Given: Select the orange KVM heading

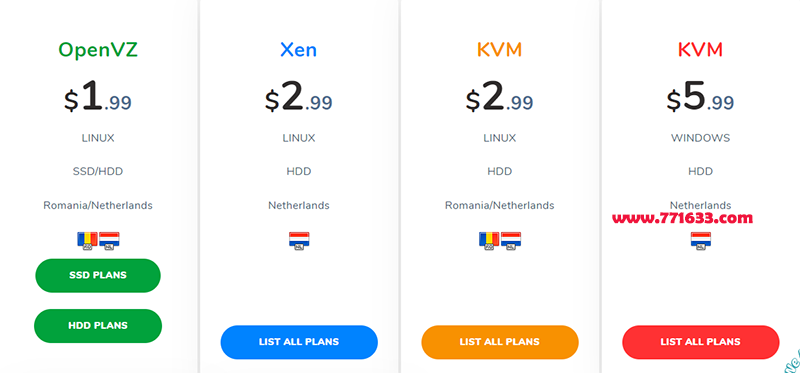Looking at the screenshot, I should (499, 50).
